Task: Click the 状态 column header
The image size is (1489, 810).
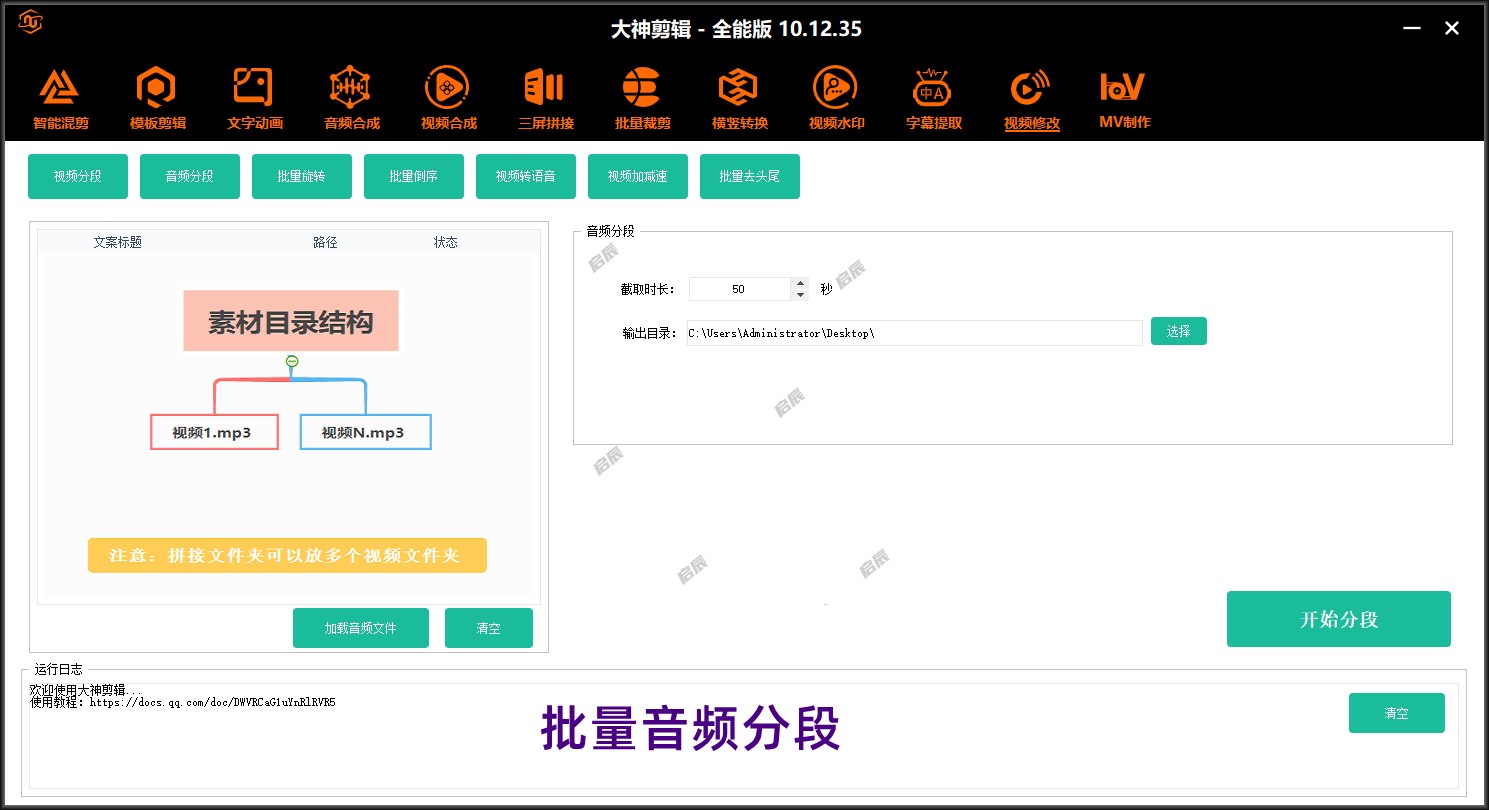Action: (446, 242)
